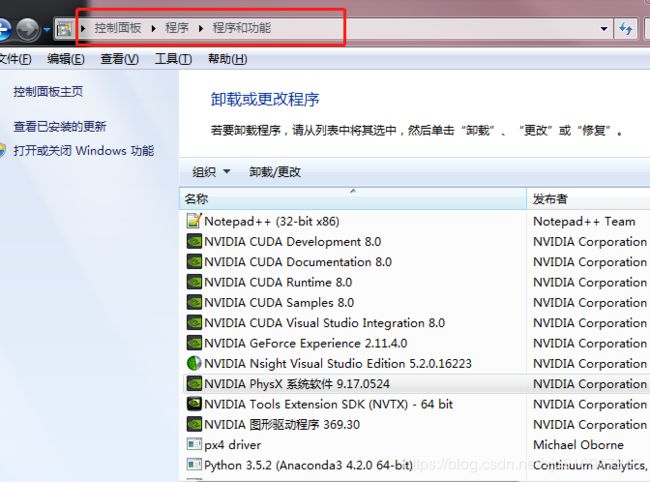The width and height of the screenshot is (650, 482).
Task: Click NVIDIA Corporation publisher in GeForce Experience row
Action: pos(590,343)
